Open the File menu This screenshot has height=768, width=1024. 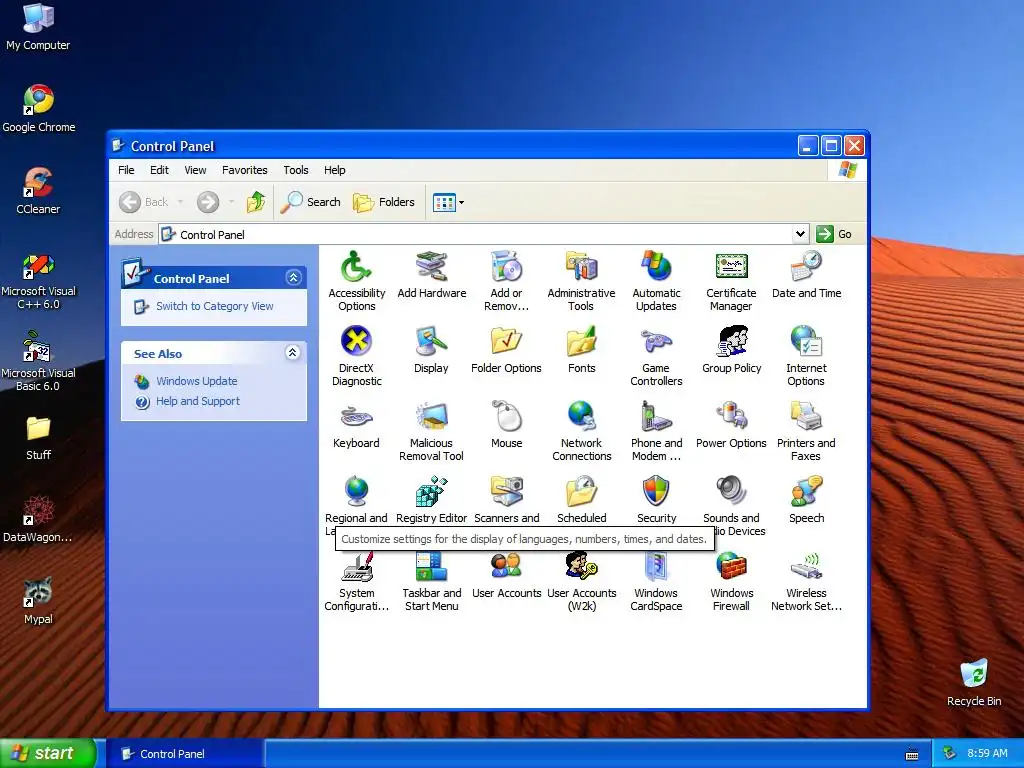point(126,170)
